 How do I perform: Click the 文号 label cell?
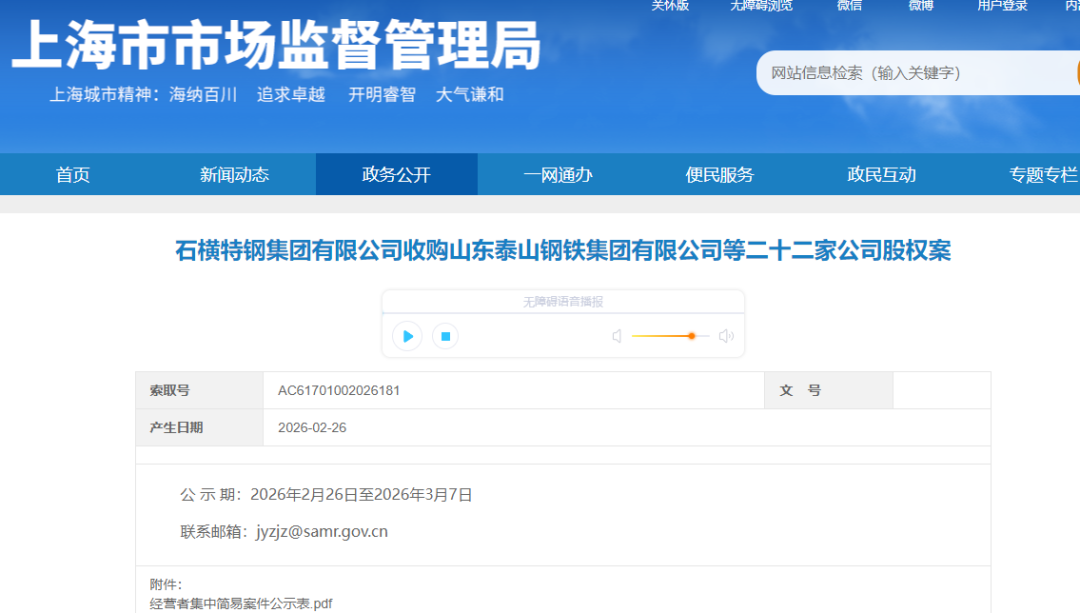coord(829,391)
